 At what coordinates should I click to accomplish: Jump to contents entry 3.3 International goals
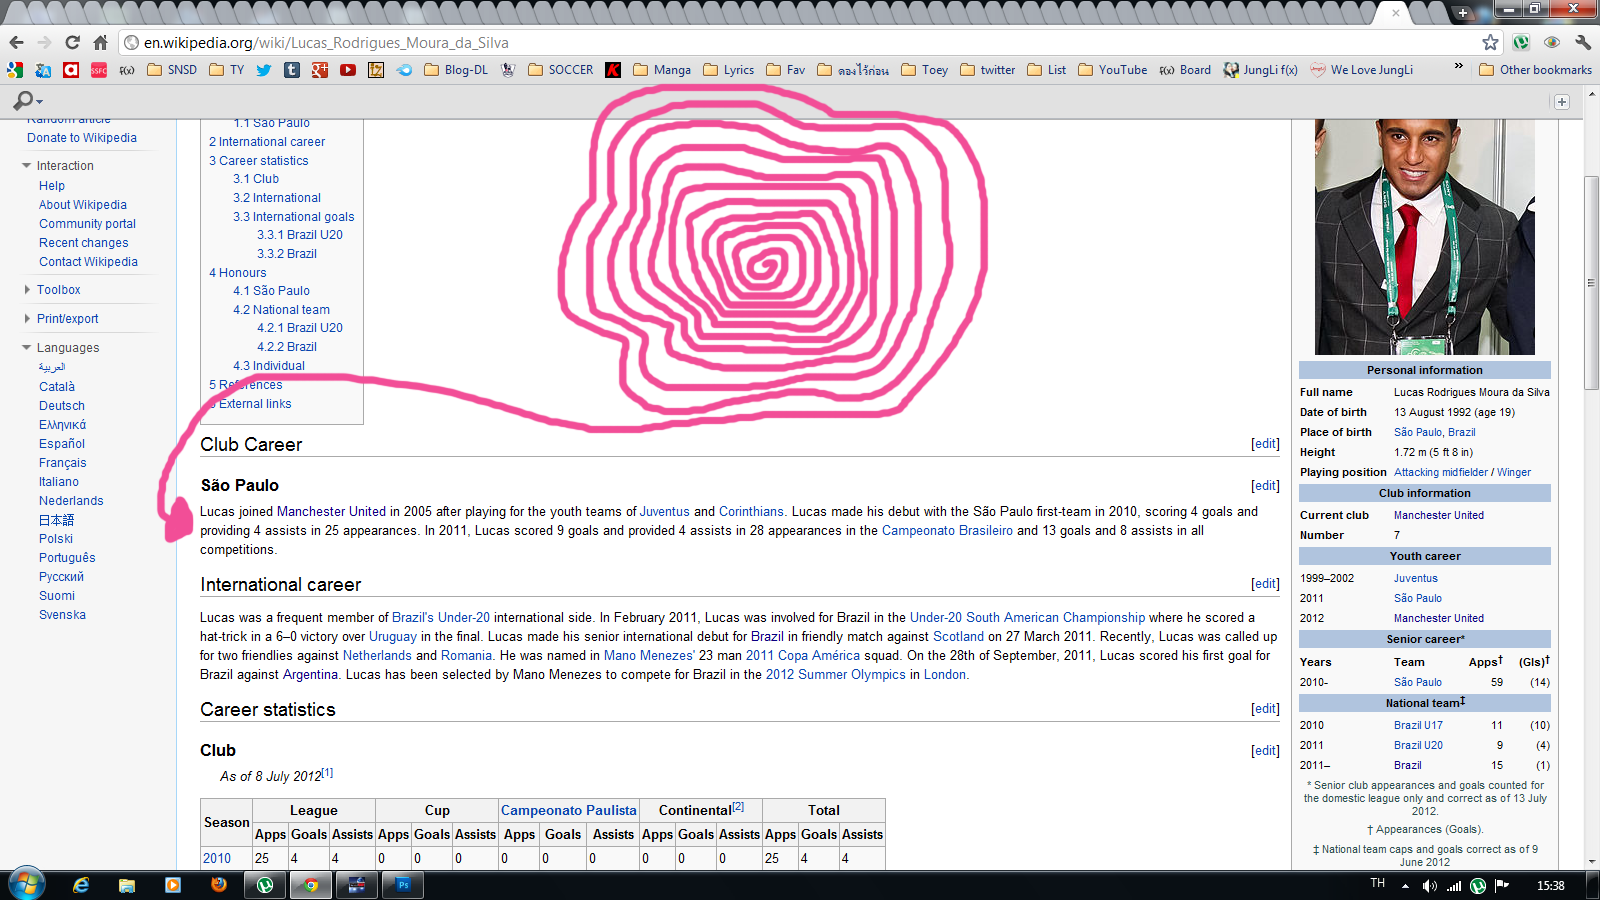tap(294, 217)
